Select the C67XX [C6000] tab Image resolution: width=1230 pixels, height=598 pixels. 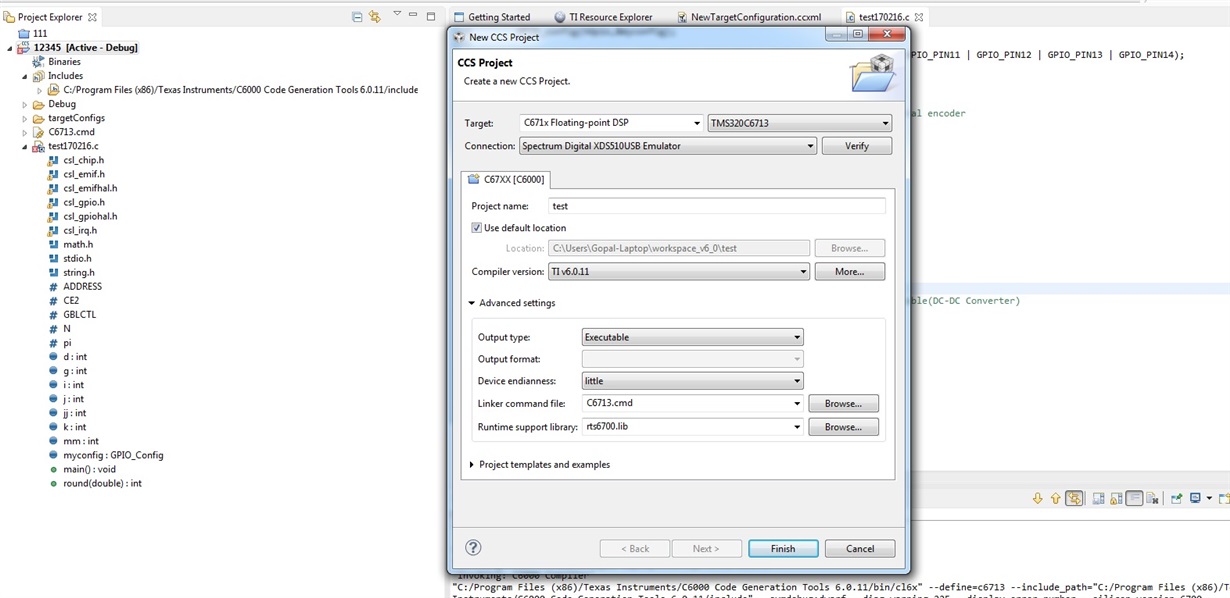505,179
